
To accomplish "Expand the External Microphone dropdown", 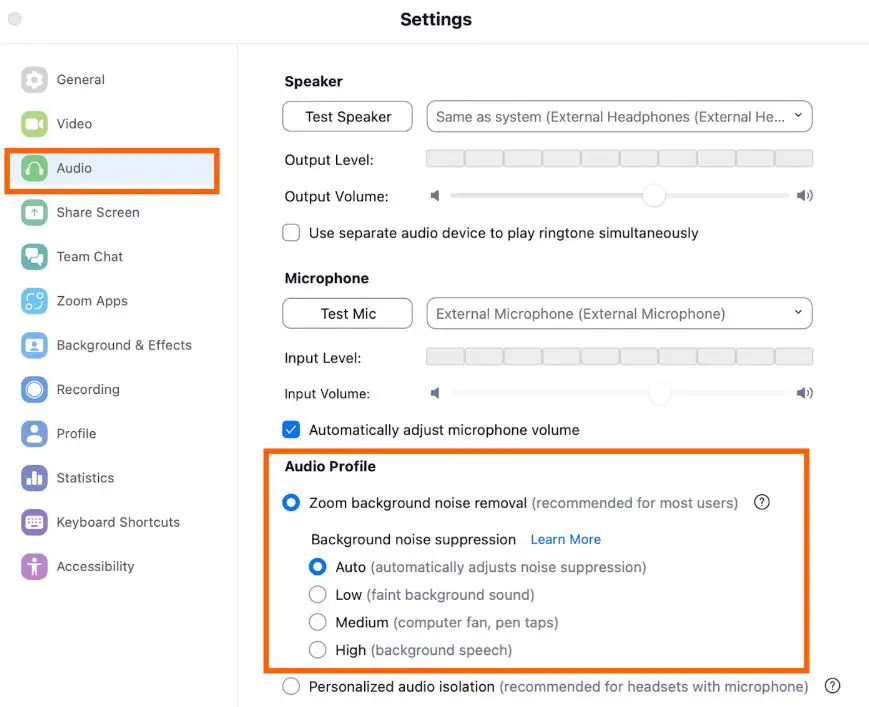I will coord(619,314).
